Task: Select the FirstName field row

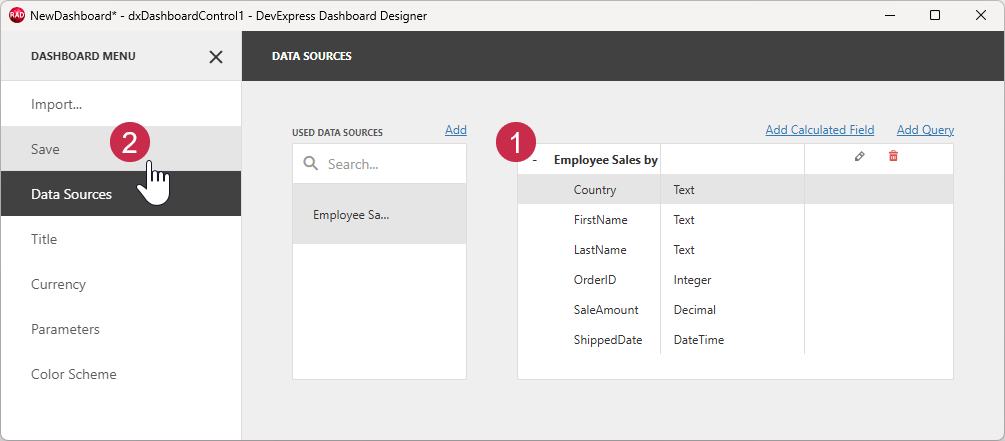Action: (735, 220)
